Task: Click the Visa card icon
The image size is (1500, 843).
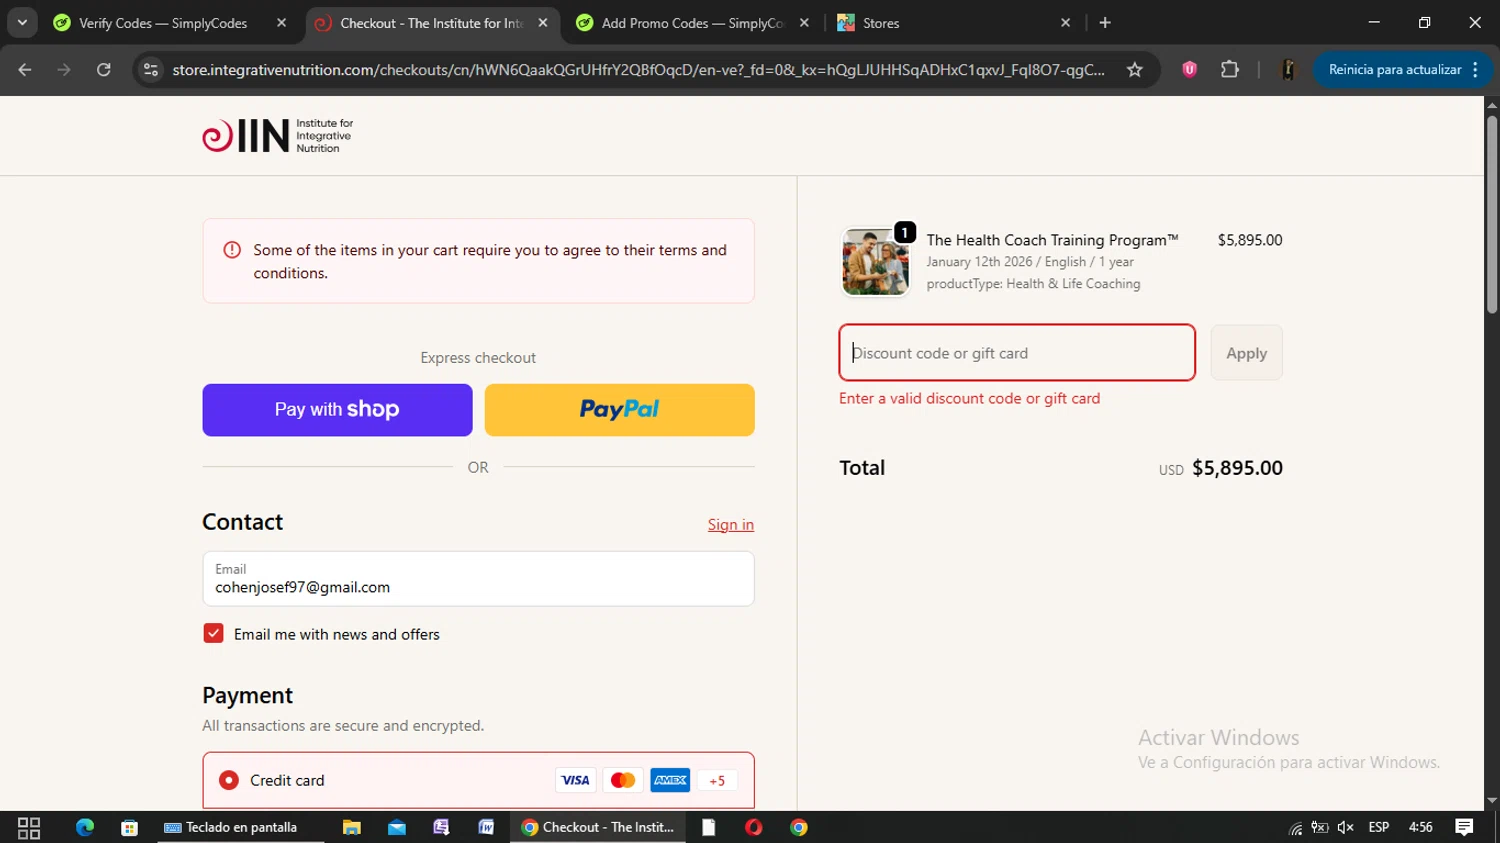Action: click(x=575, y=780)
